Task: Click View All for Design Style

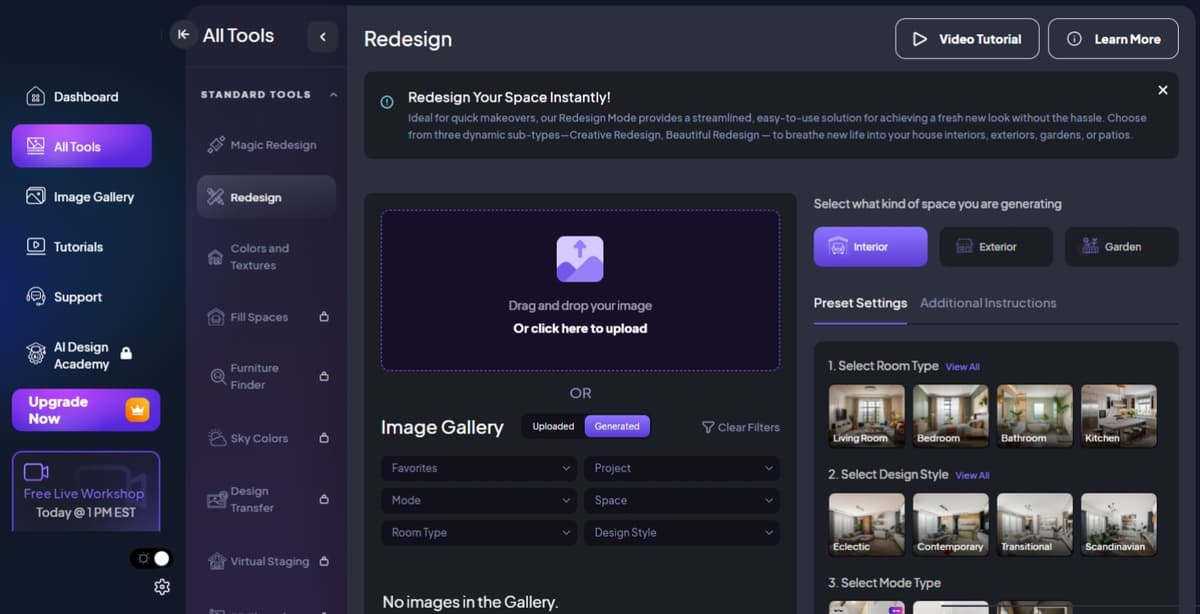Action: coord(972,476)
